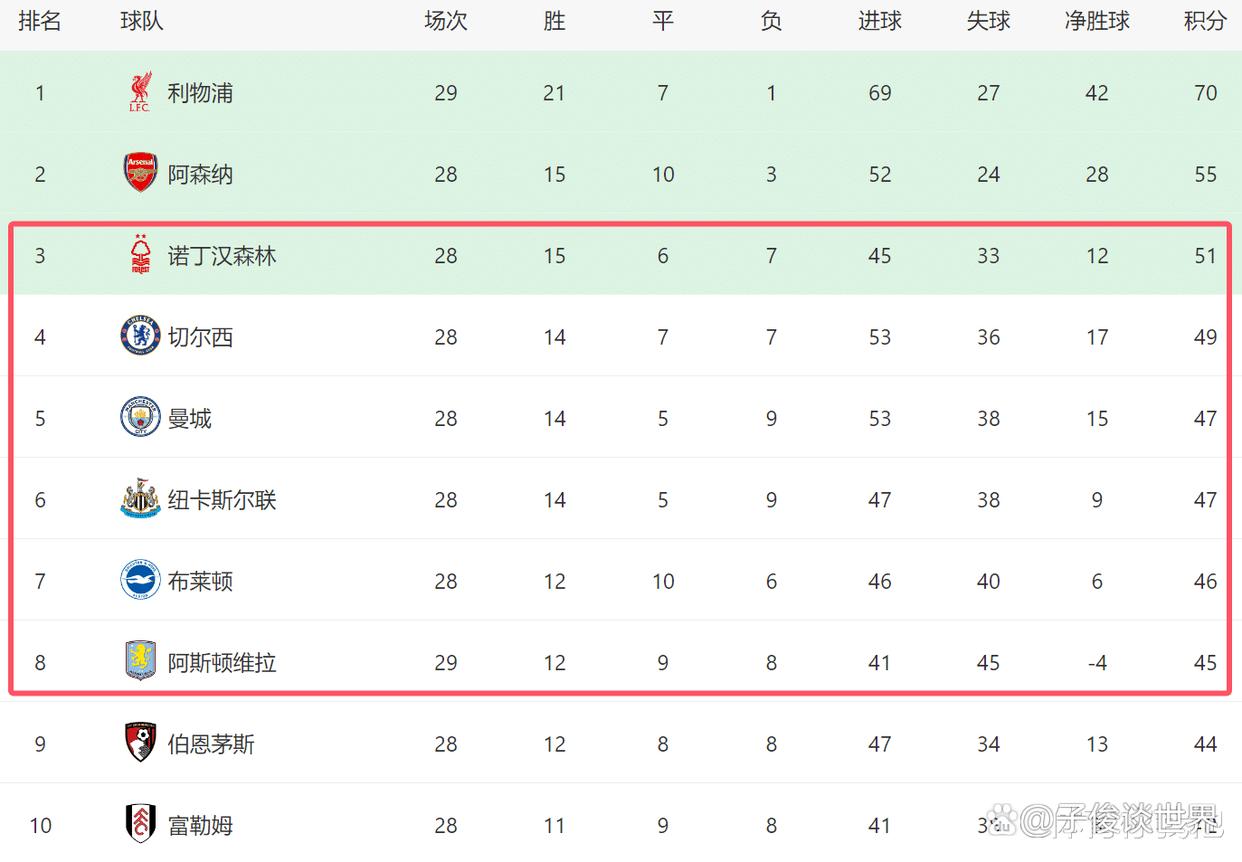Click the Liverpool club crest

point(140,93)
